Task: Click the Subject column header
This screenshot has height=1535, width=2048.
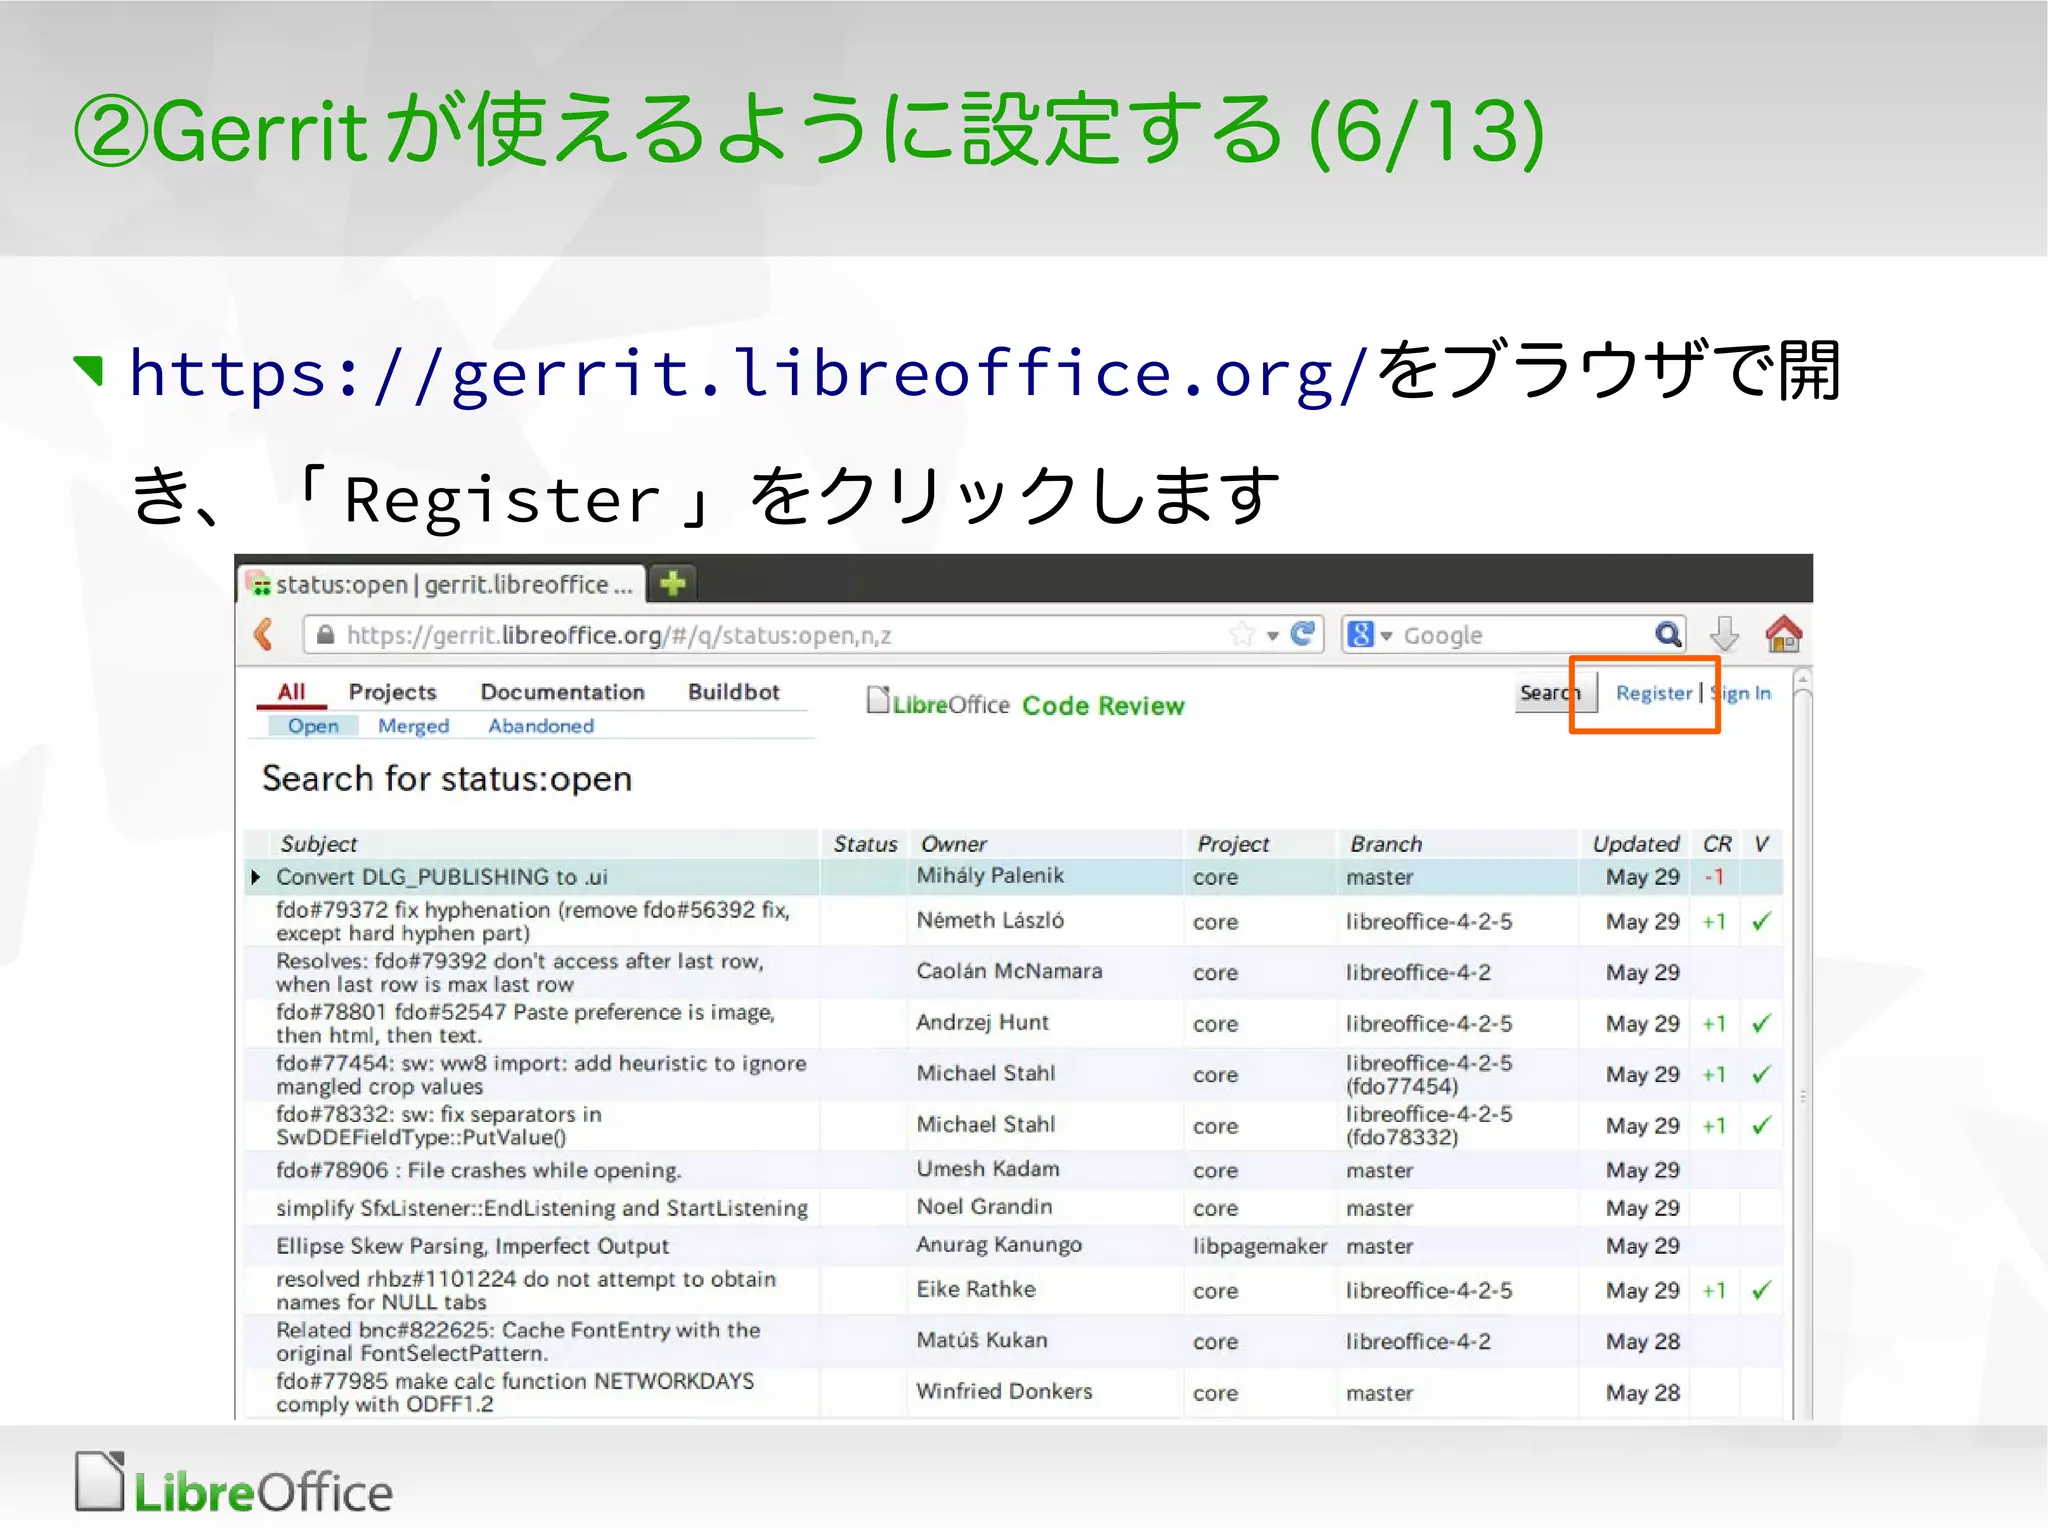Action: click(x=318, y=844)
